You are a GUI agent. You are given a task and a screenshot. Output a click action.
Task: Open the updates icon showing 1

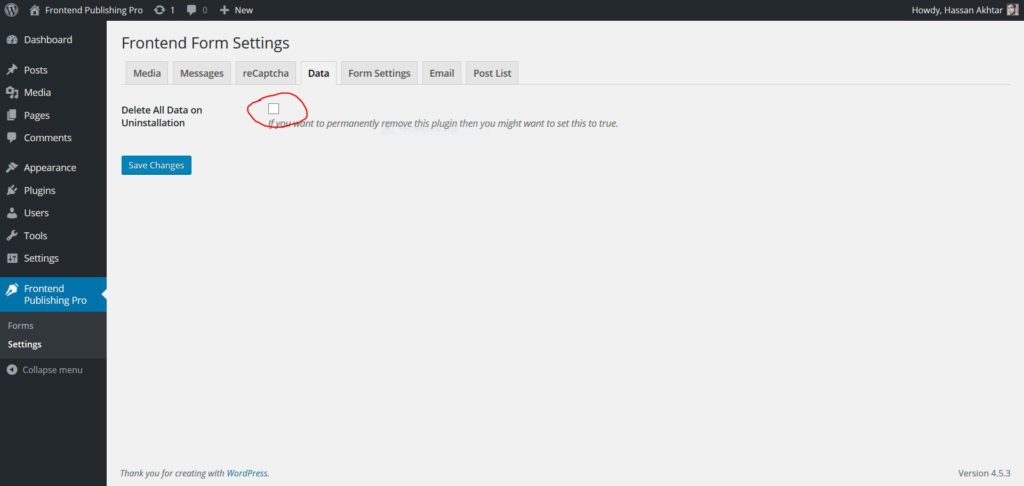(159, 10)
